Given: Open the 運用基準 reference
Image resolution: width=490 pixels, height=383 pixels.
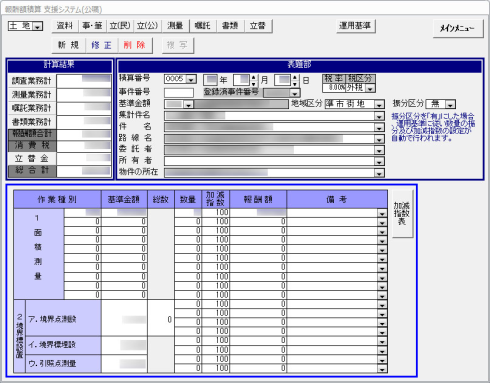Looking at the screenshot, I should 355,26.
